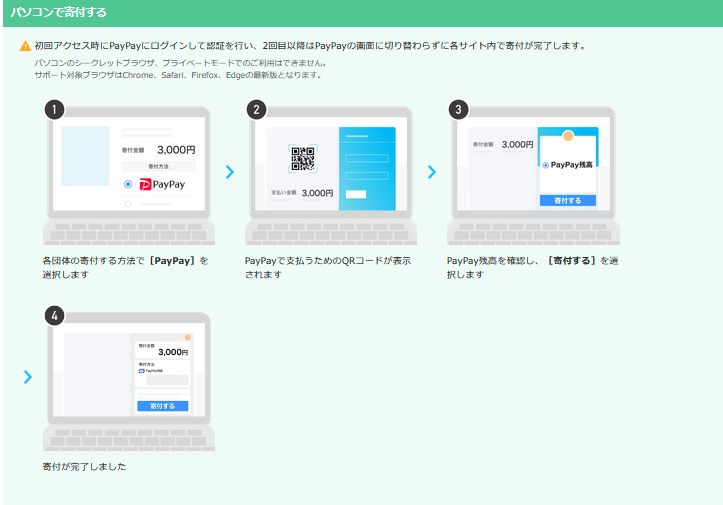This screenshot has width=723, height=505.
Task: Click the 3,000円 amount in step 4 screen
Action: tap(173, 352)
